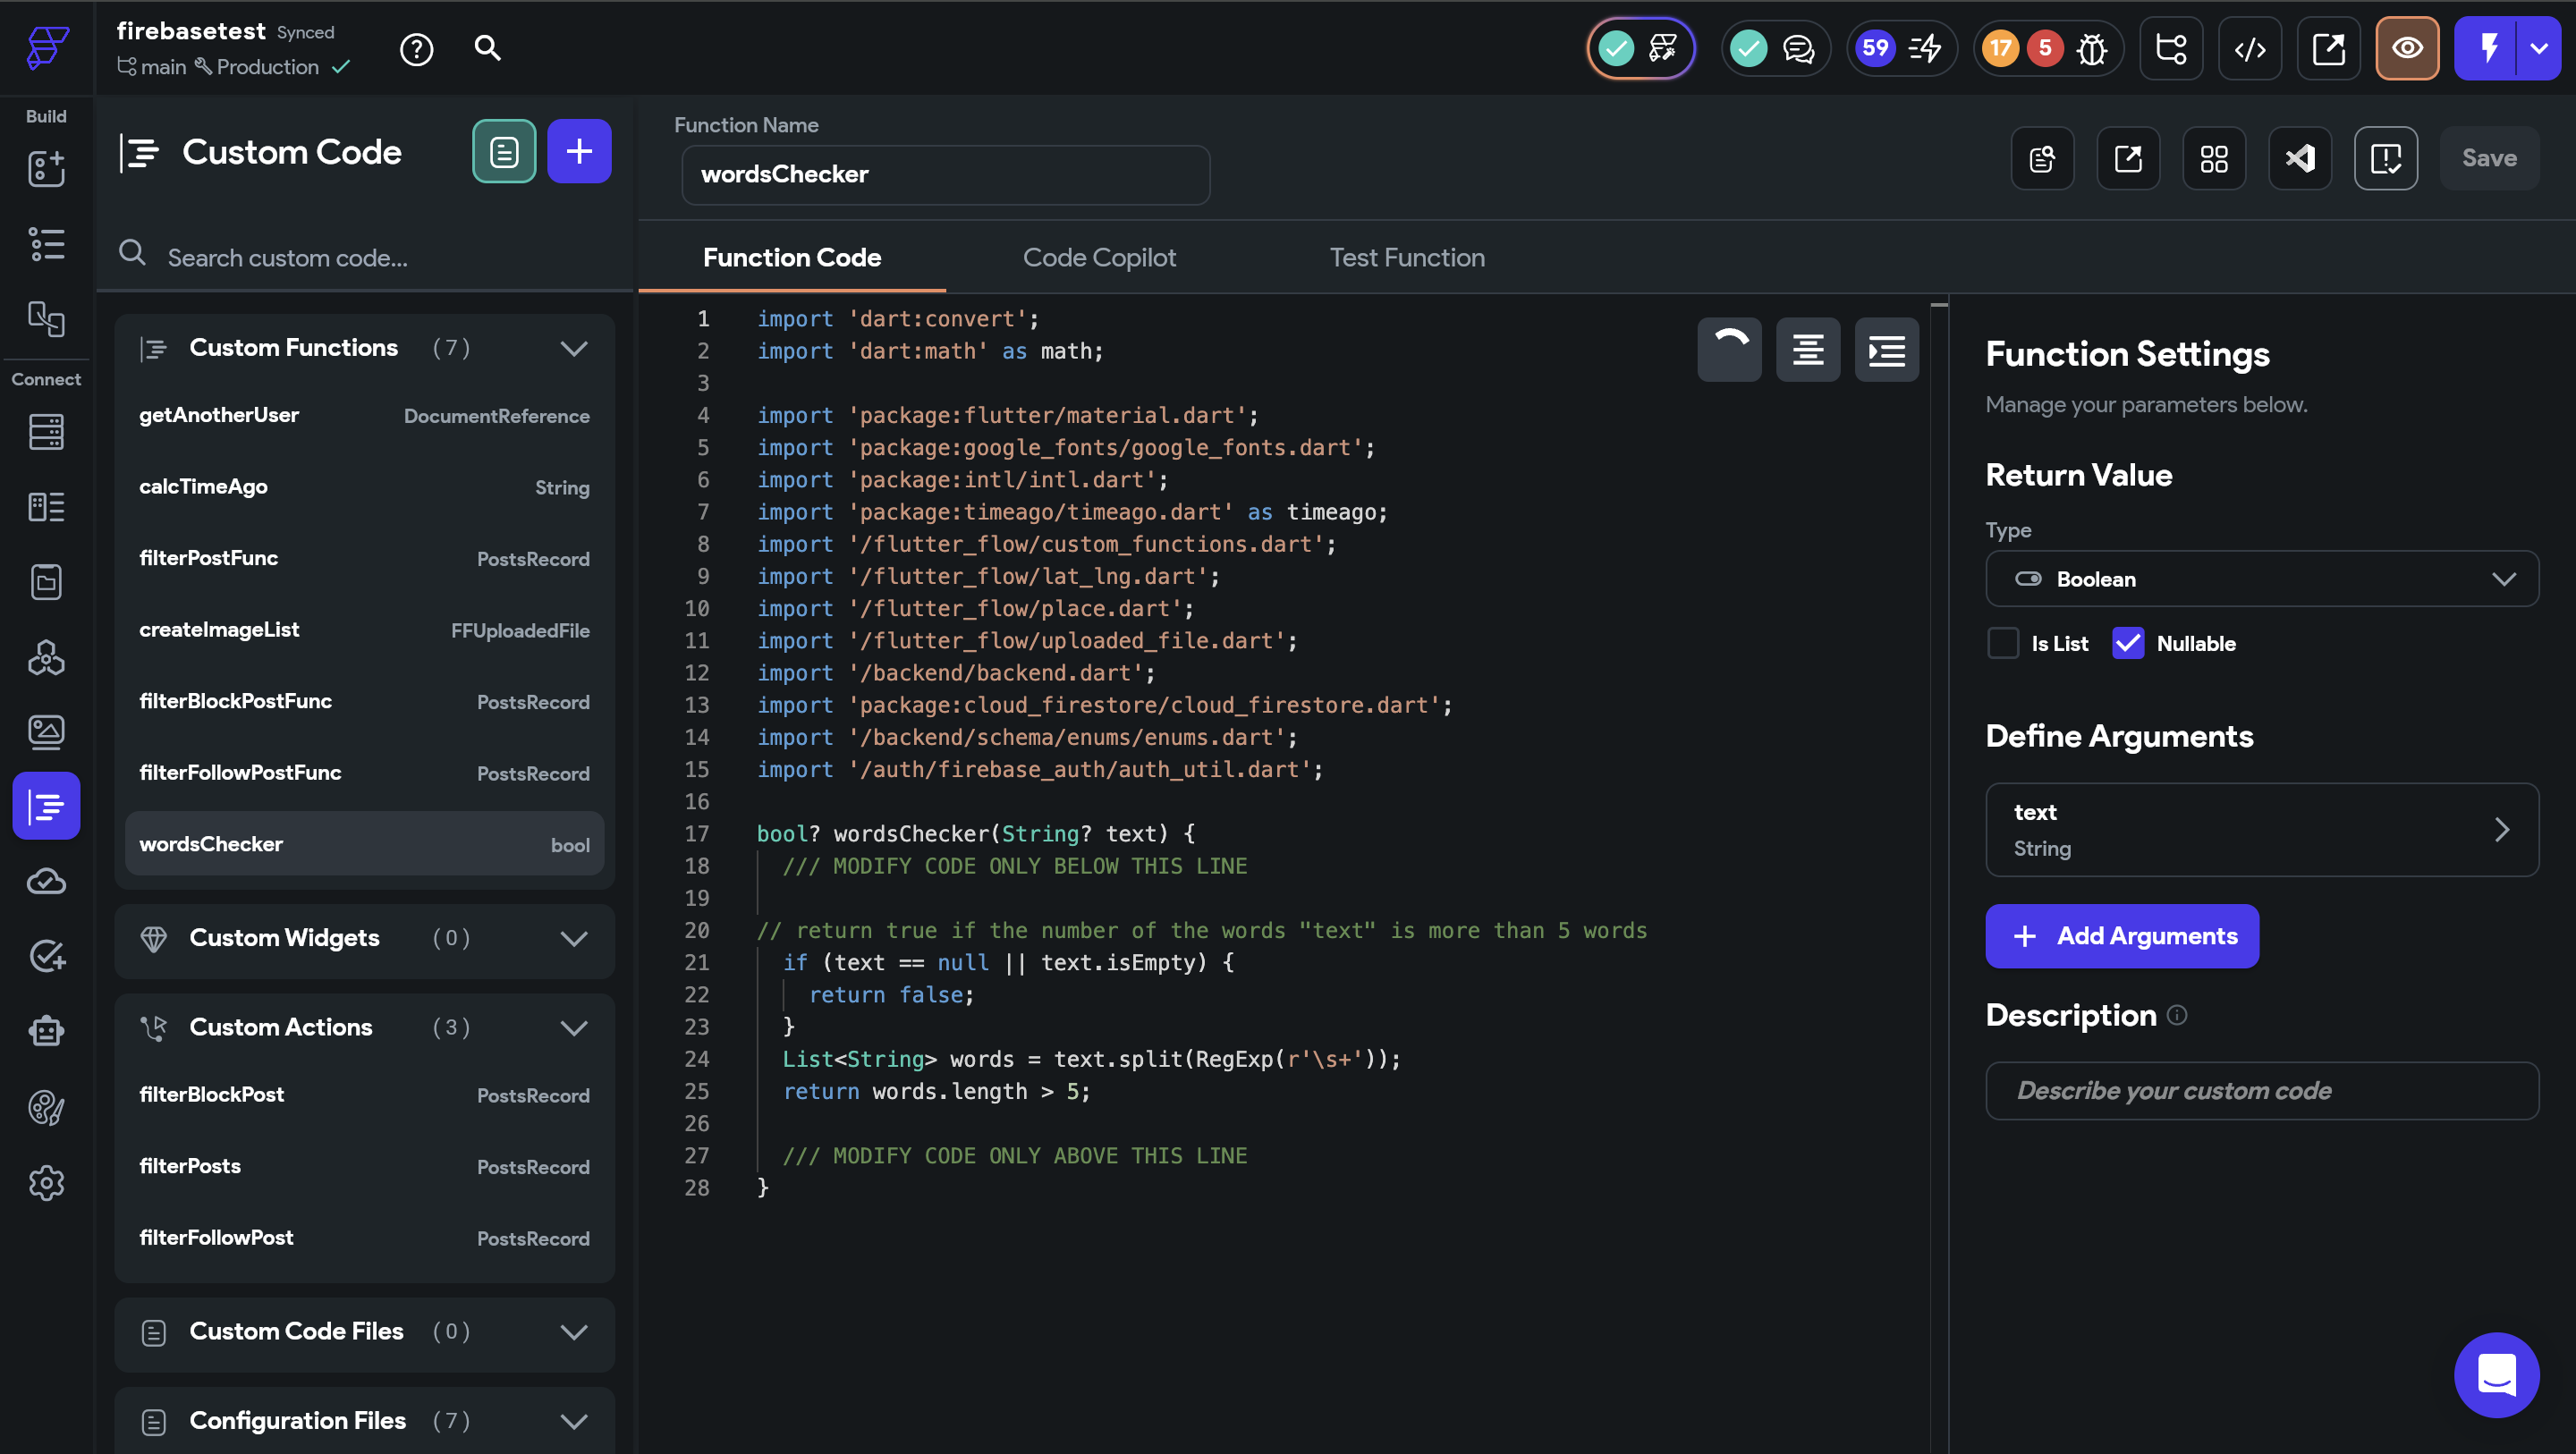The width and height of the screenshot is (2576, 1454).
Task: Open in VS Code icon
Action: 2299,158
